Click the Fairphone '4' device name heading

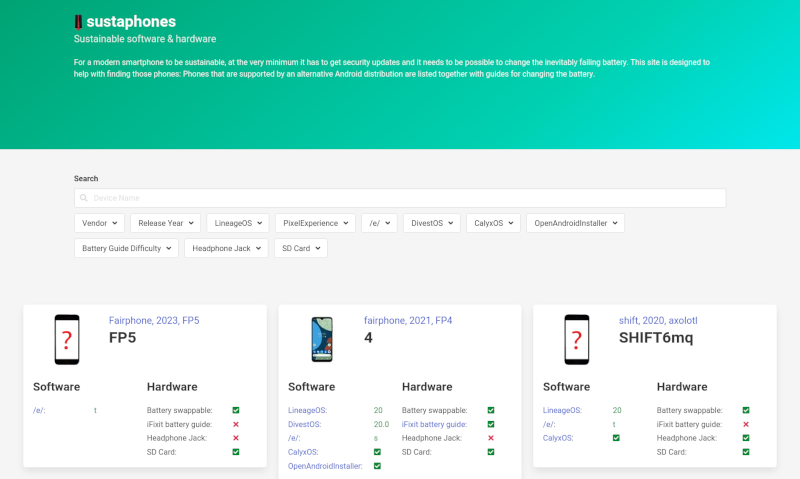tap(368, 338)
